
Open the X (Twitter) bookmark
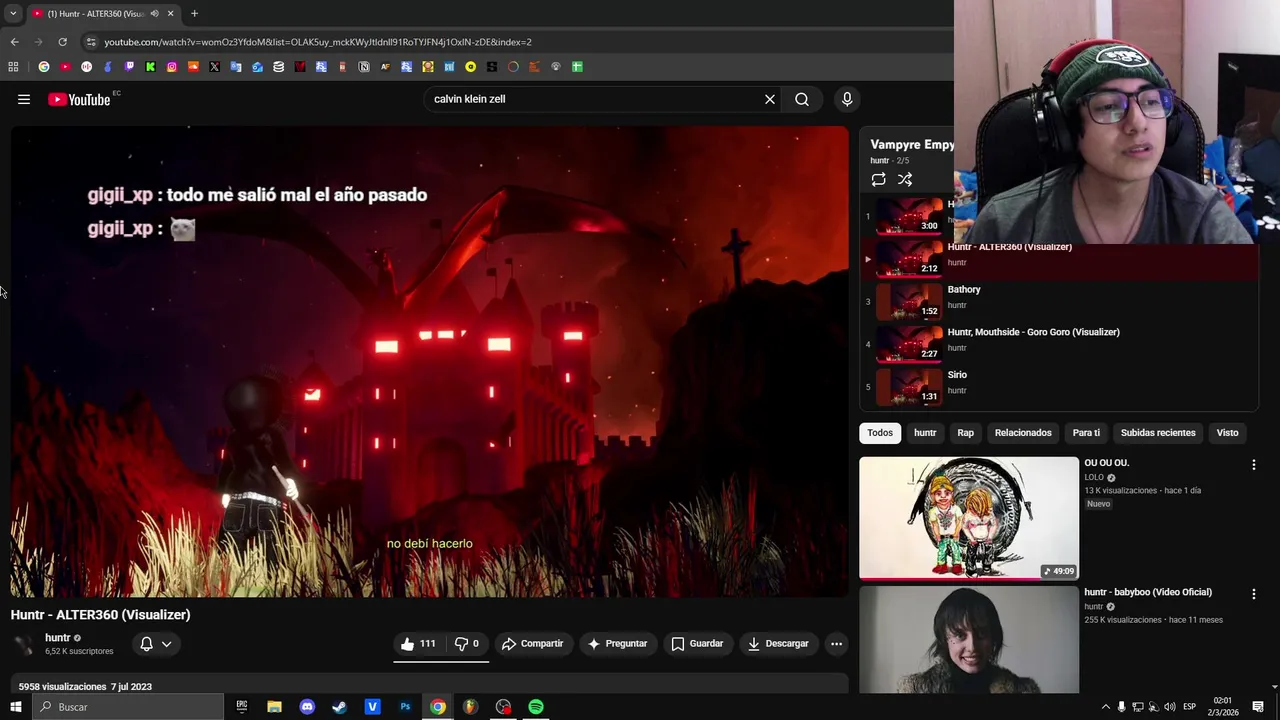click(214, 67)
